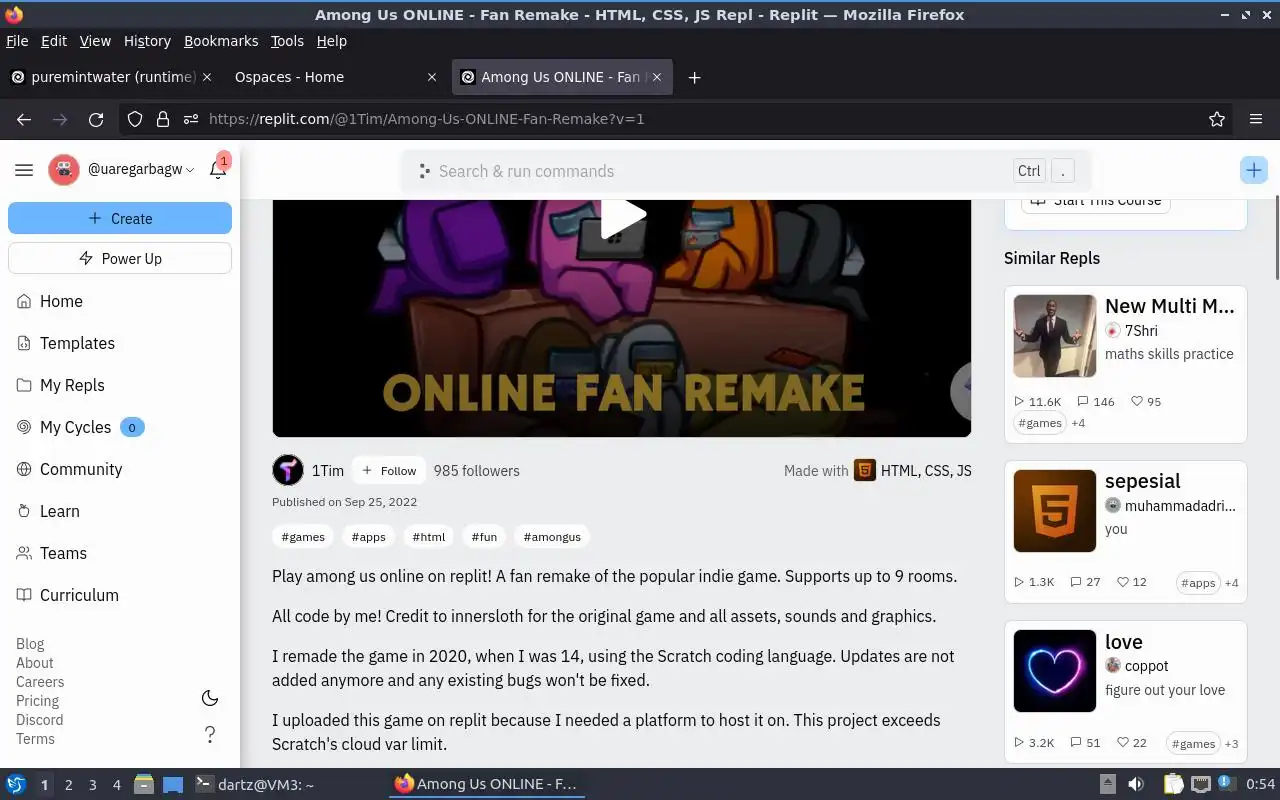
Task: Reload the page in Firefox
Action: pos(96,119)
